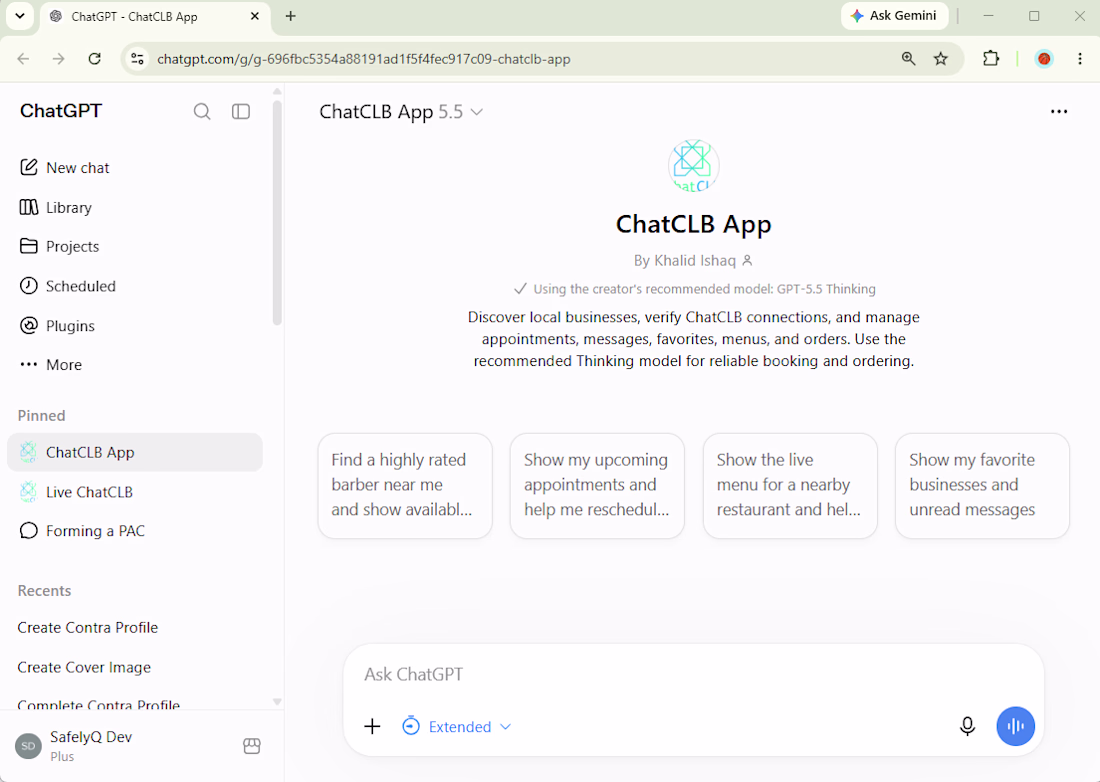Choose the upcoming appointments suggestion card
Screen dimensions: 1100x782
click(x=597, y=485)
